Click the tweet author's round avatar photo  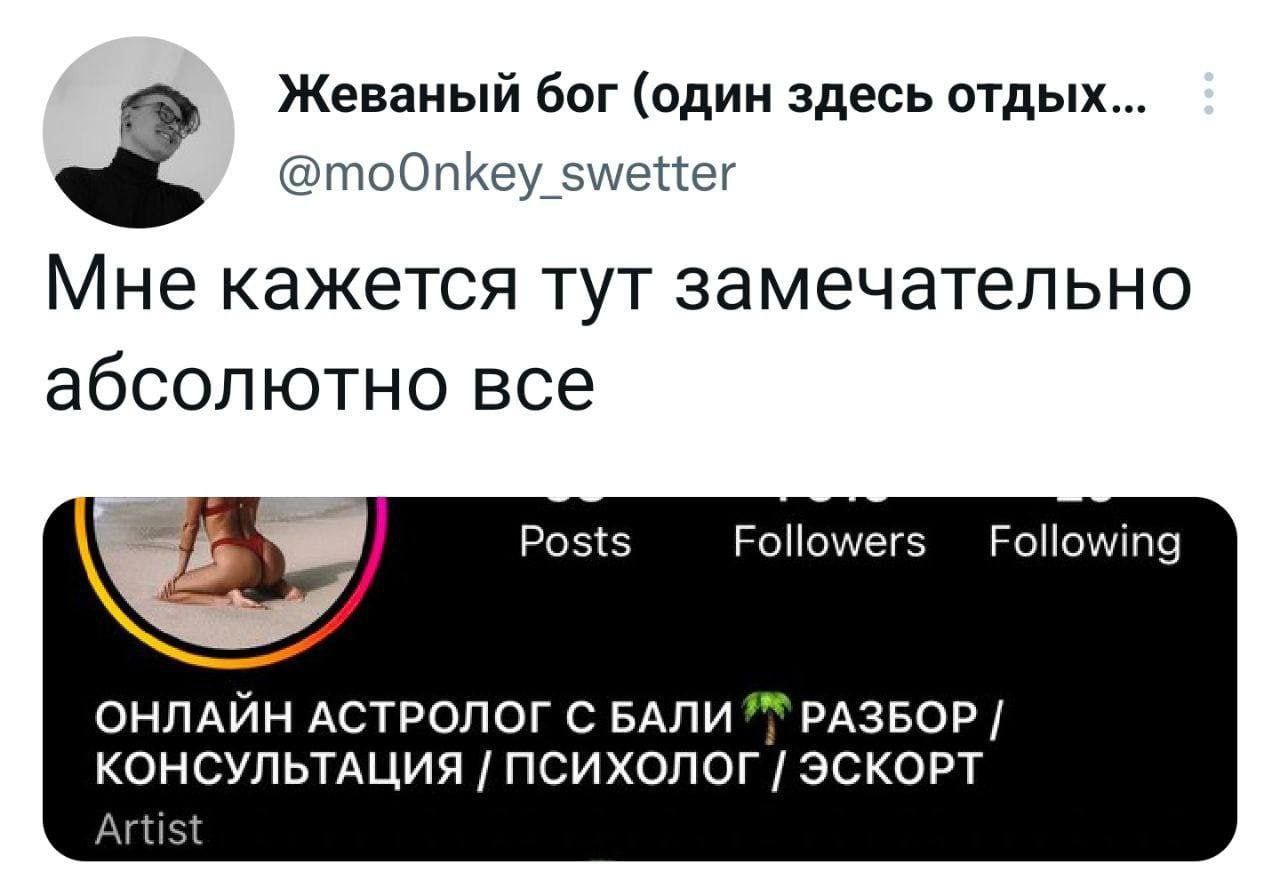pyautogui.click(x=139, y=133)
